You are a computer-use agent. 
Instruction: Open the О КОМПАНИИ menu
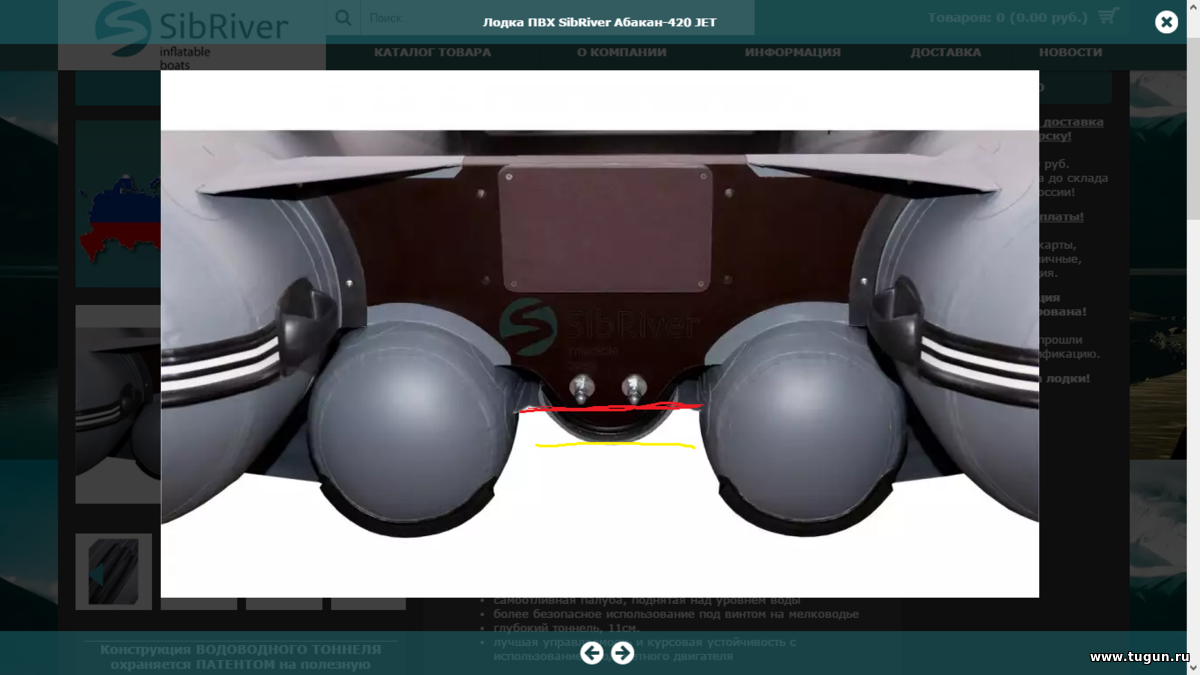pos(621,52)
